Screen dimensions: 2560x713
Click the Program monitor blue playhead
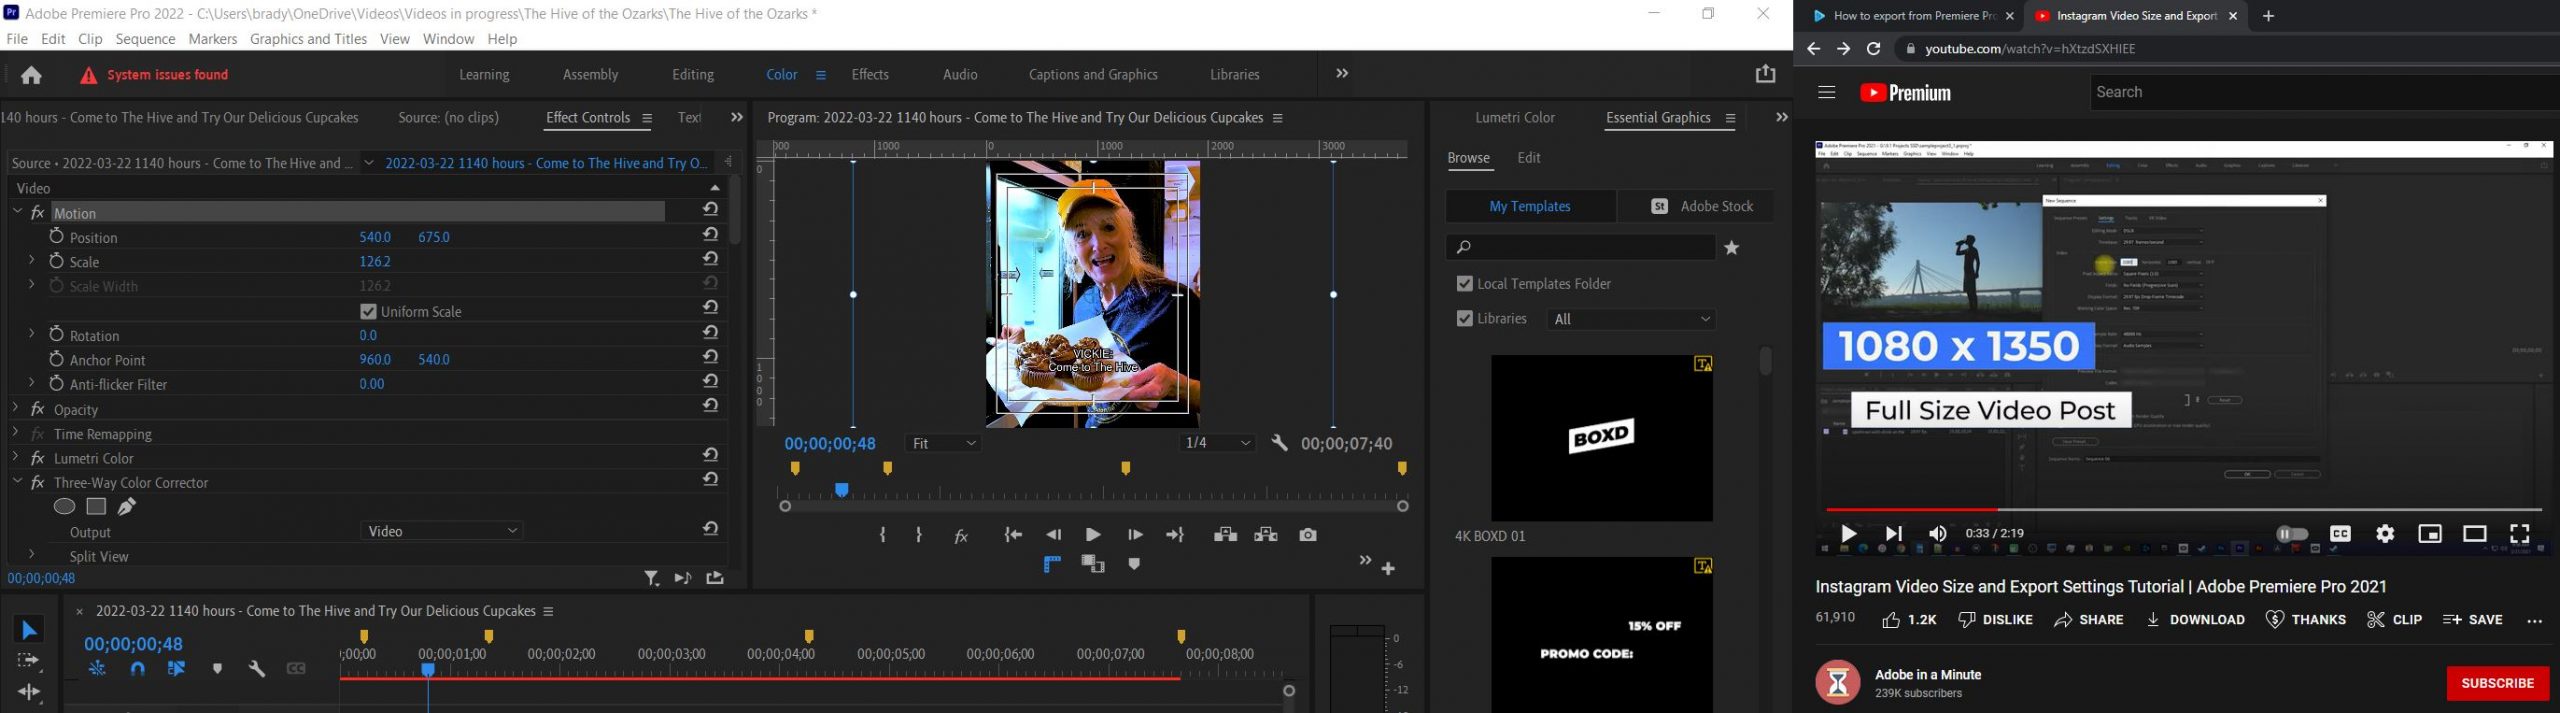842,490
